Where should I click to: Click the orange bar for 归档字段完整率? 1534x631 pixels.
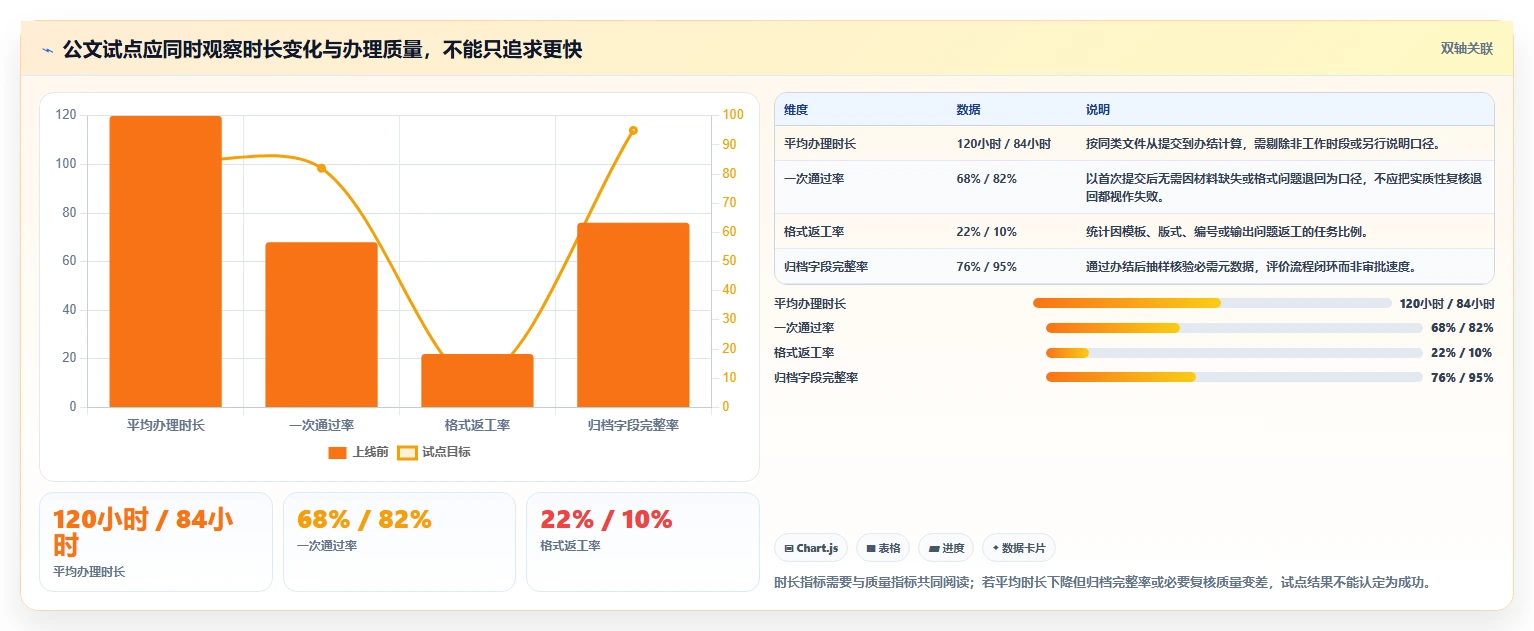pyautogui.click(x=633, y=315)
